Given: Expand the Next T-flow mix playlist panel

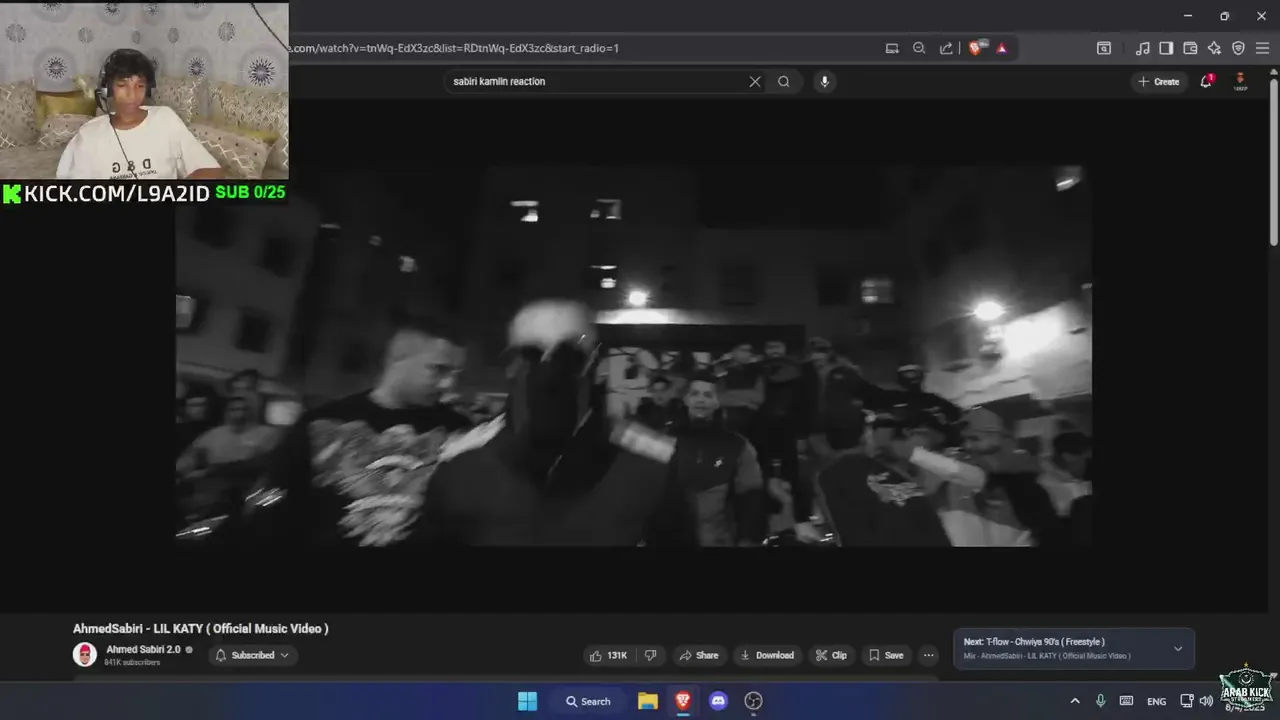Looking at the screenshot, I should (1178, 649).
